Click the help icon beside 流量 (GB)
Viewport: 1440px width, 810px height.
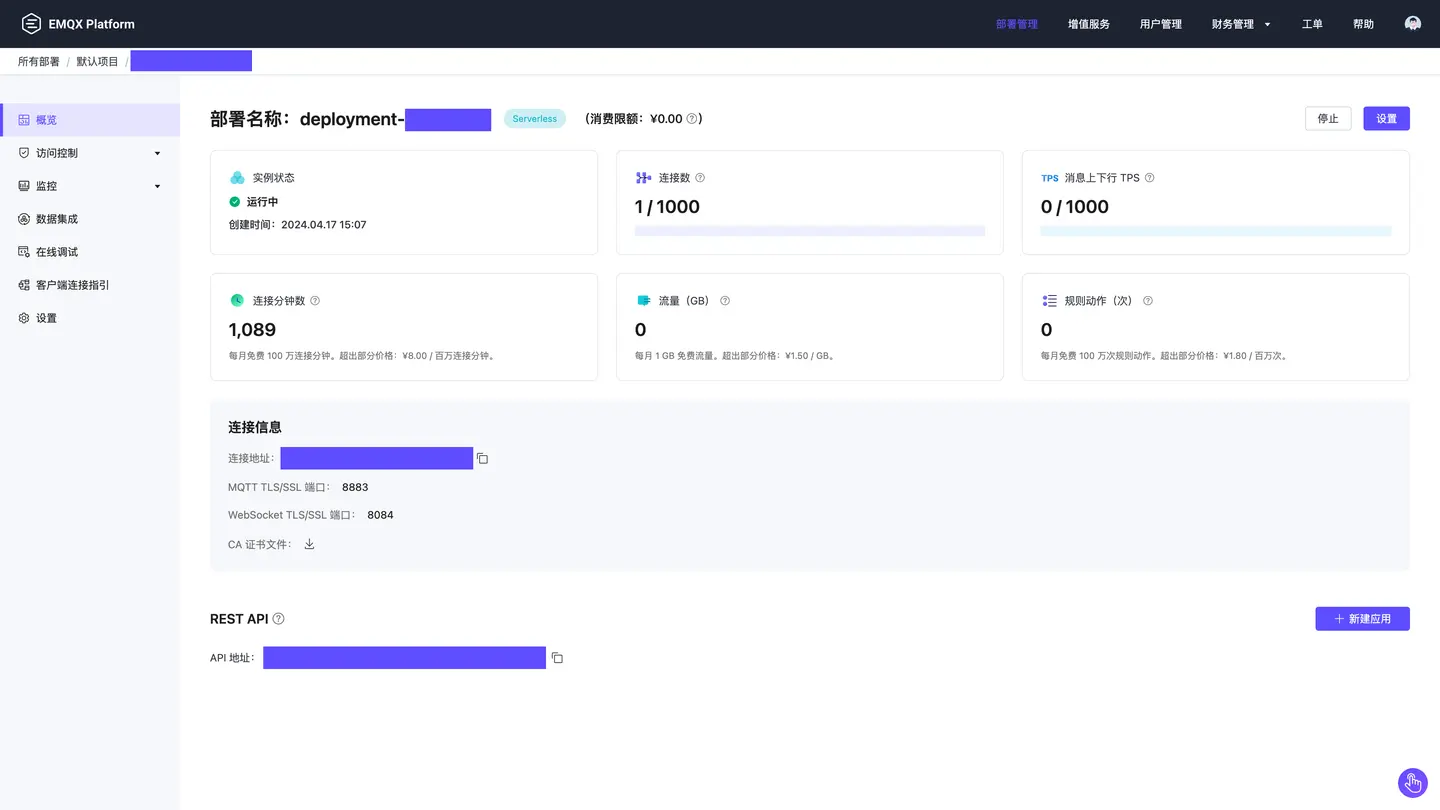724,300
